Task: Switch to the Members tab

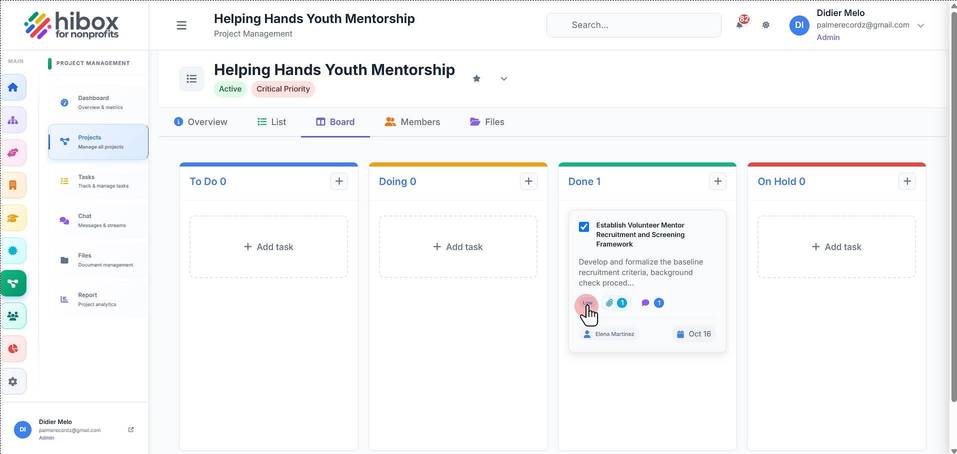Action: tap(413, 121)
